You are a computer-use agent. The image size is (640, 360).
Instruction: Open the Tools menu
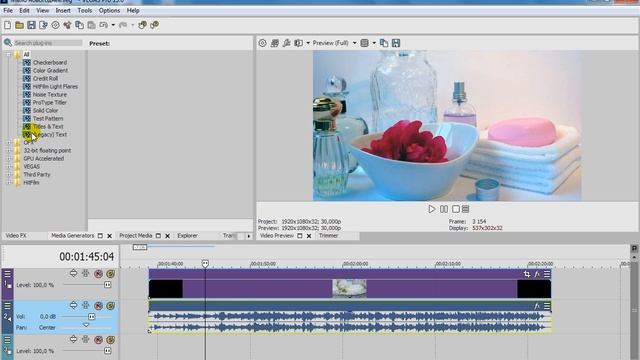(x=85, y=10)
